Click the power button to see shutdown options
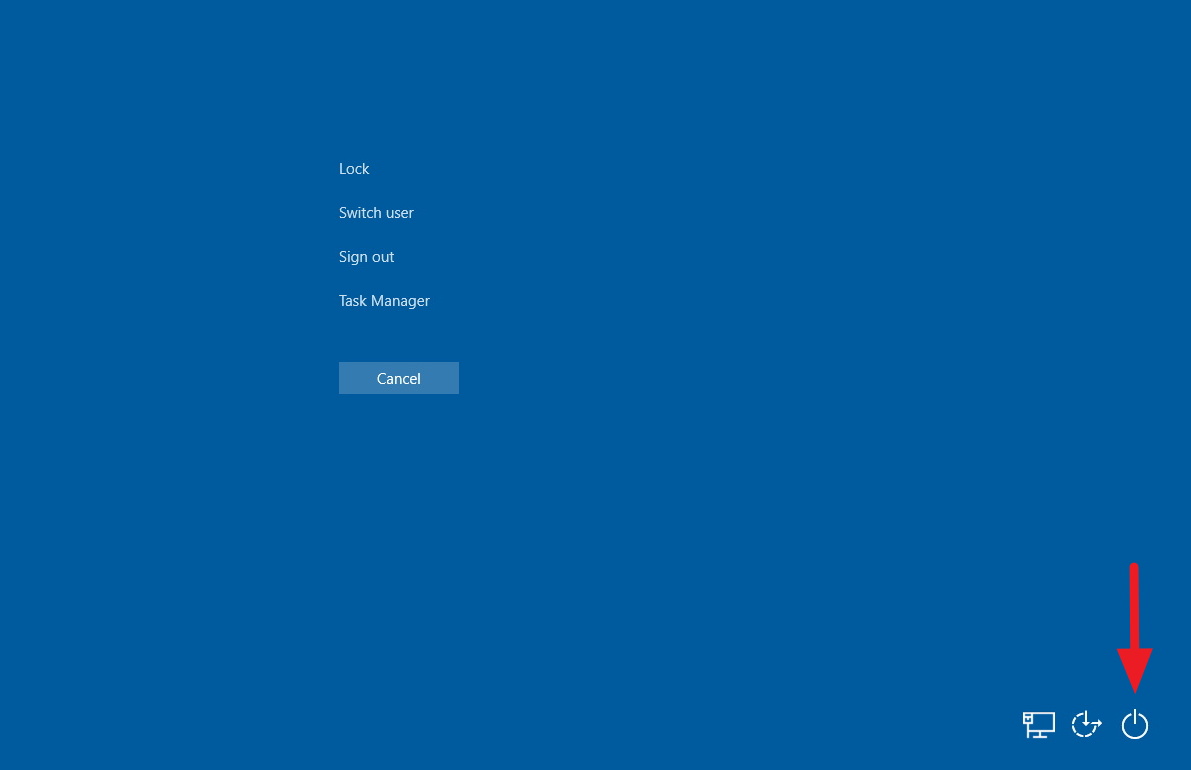Image resolution: width=1191 pixels, height=770 pixels. pos(1135,724)
